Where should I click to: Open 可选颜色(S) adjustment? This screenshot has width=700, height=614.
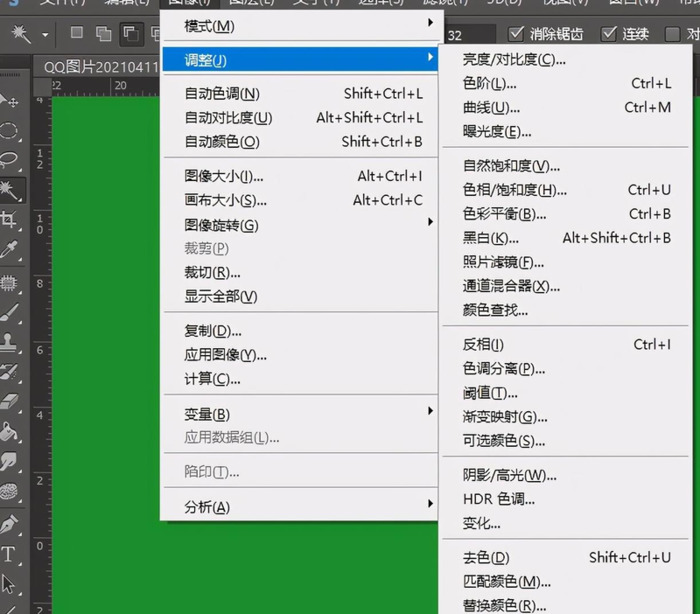click(565, 441)
